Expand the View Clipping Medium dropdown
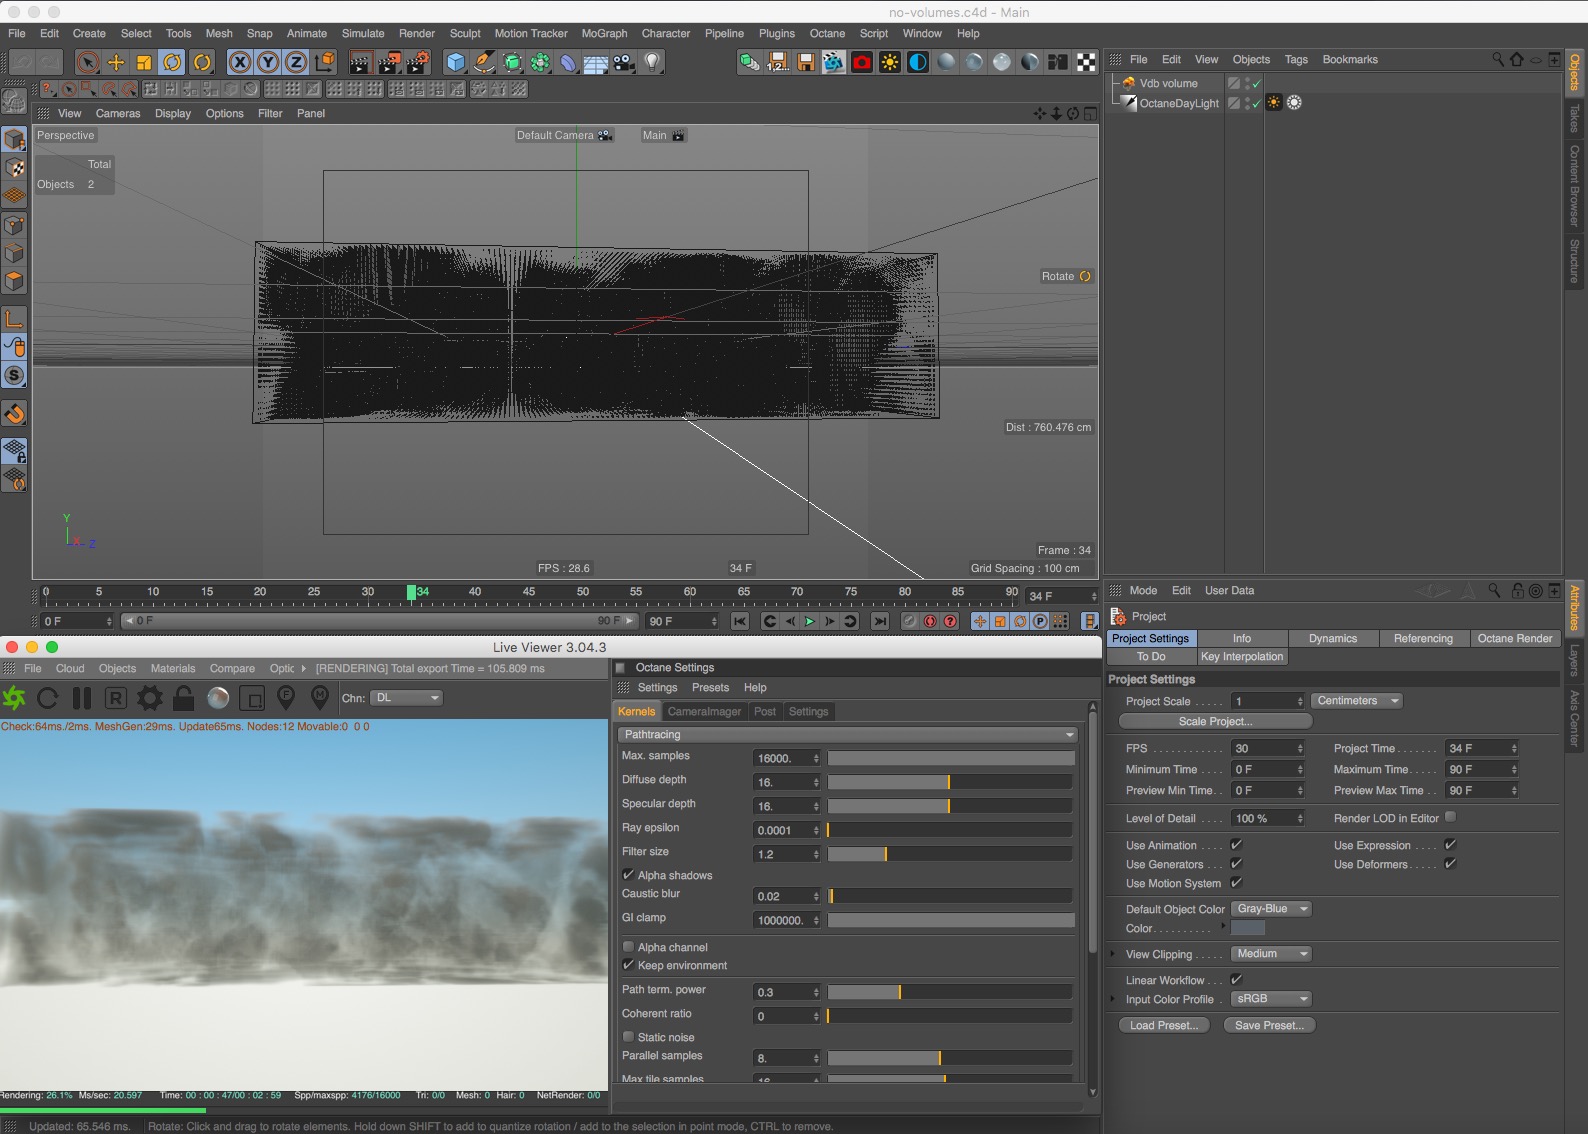Screen dimensions: 1588x1134 (1271, 954)
